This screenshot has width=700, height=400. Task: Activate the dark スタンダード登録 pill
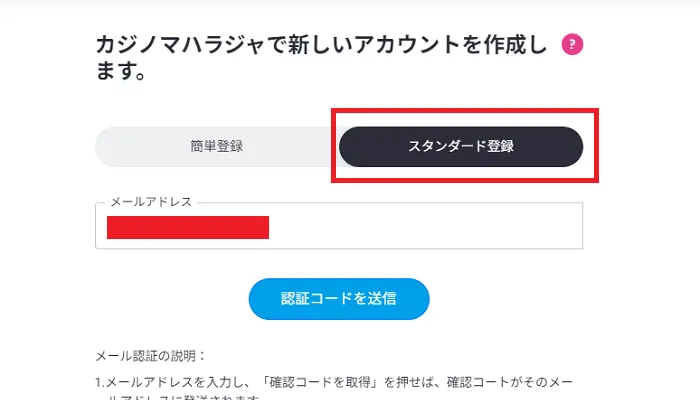[461, 146]
